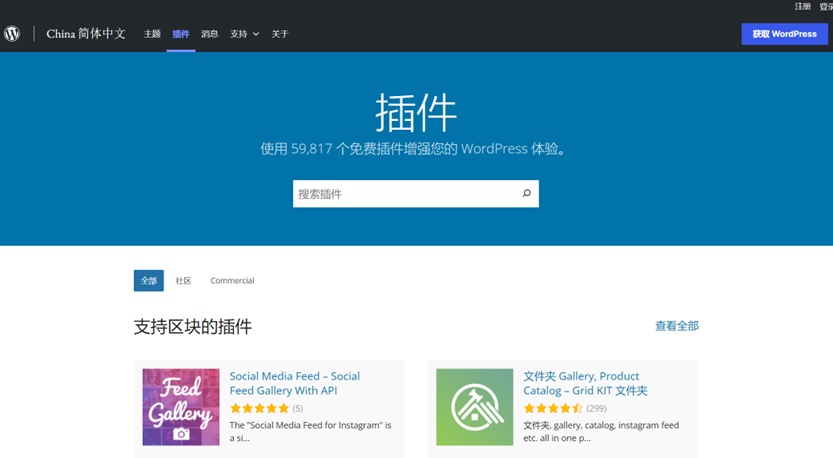
Task: Click the Social Media Feed for Instagram description
Action: [x=310, y=431]
